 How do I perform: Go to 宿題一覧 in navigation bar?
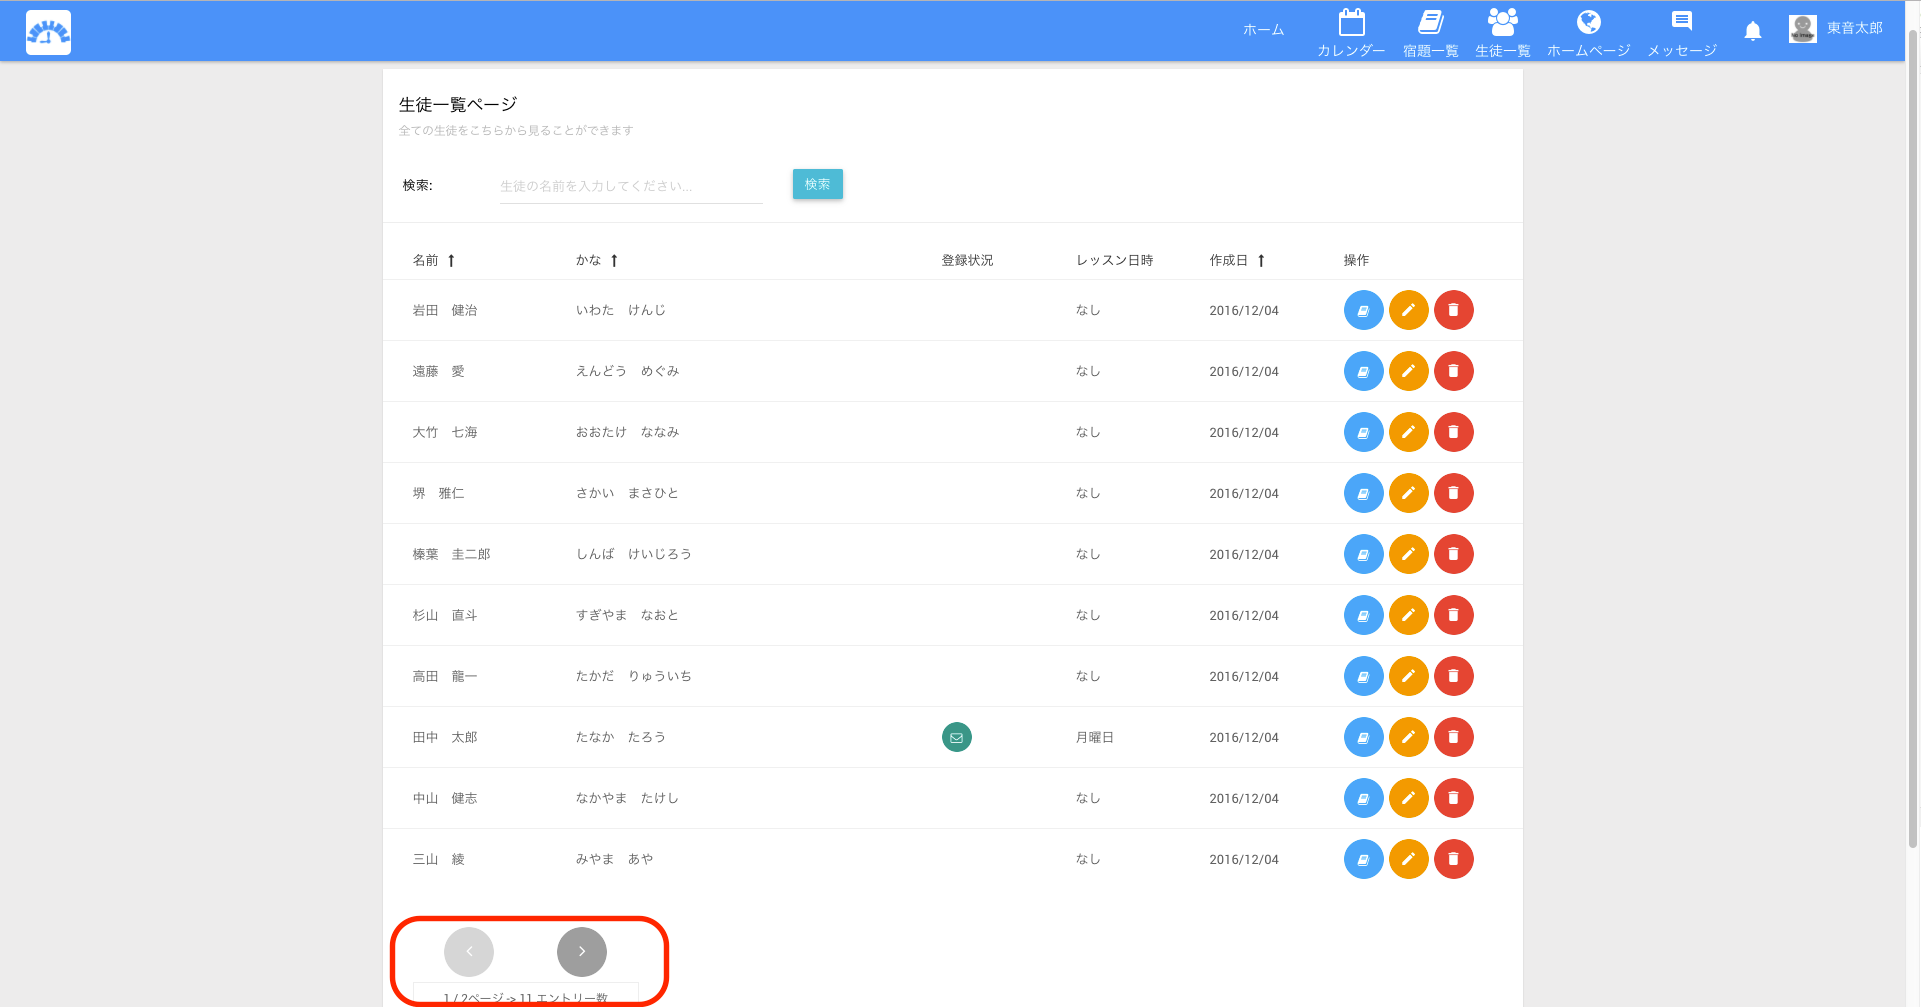coord(1430,33)
